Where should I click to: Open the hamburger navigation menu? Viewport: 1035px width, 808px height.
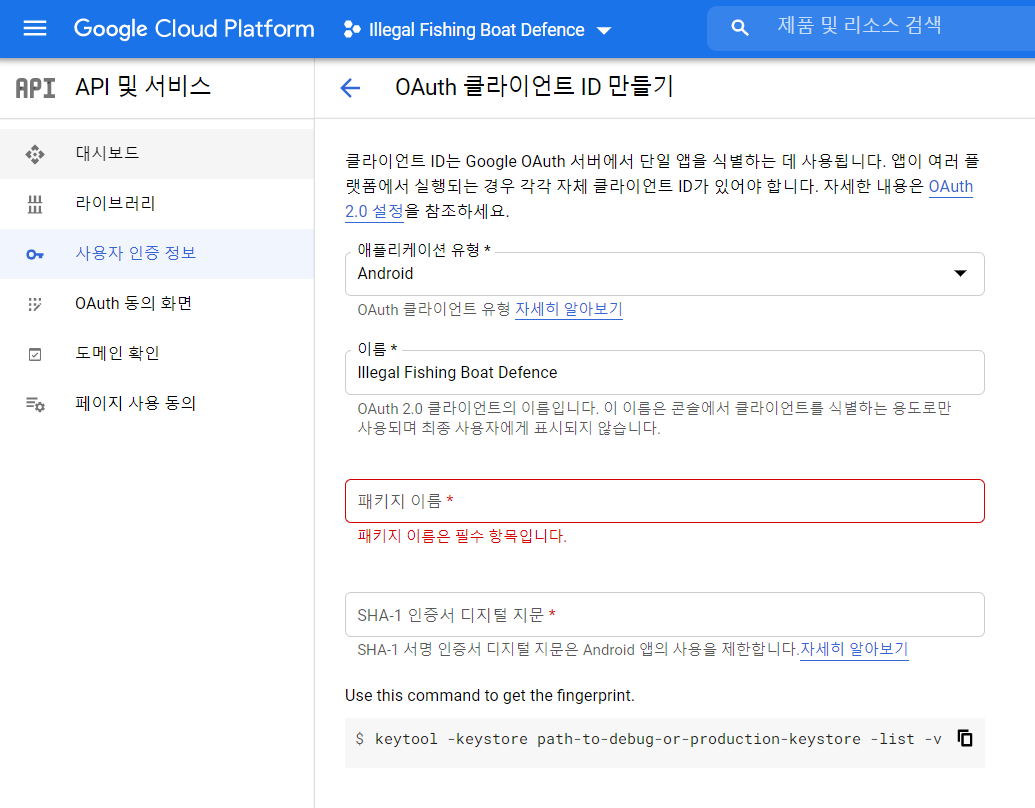click(35, 28)
